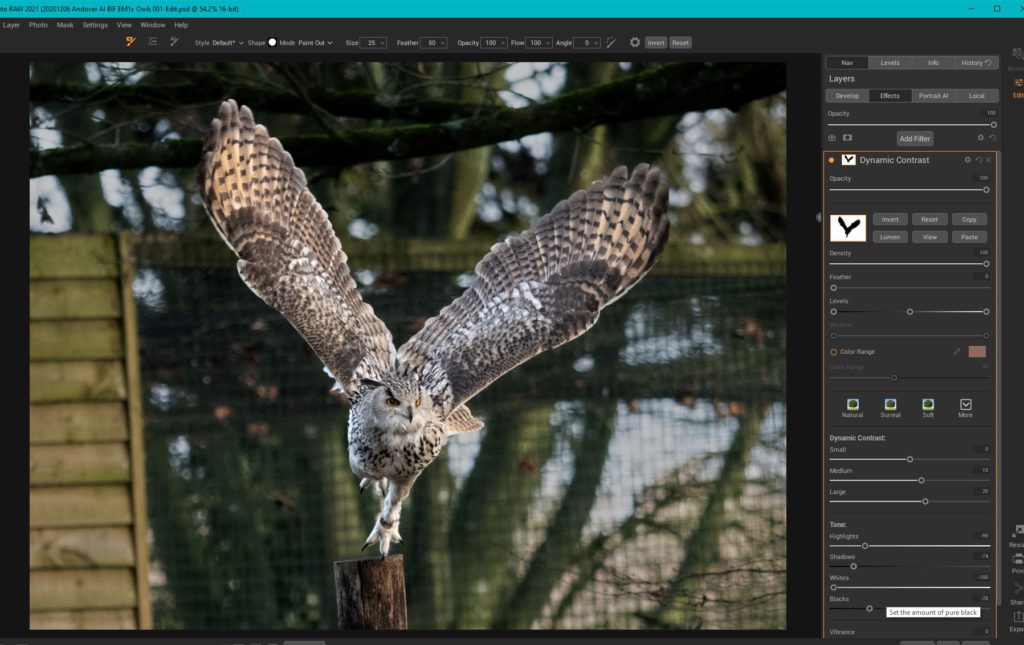The image size is (1024, 645).
Task: Apply the Soft preset in Dynamic Contrast
Action: pyautogui.click(x=929, y=404)
